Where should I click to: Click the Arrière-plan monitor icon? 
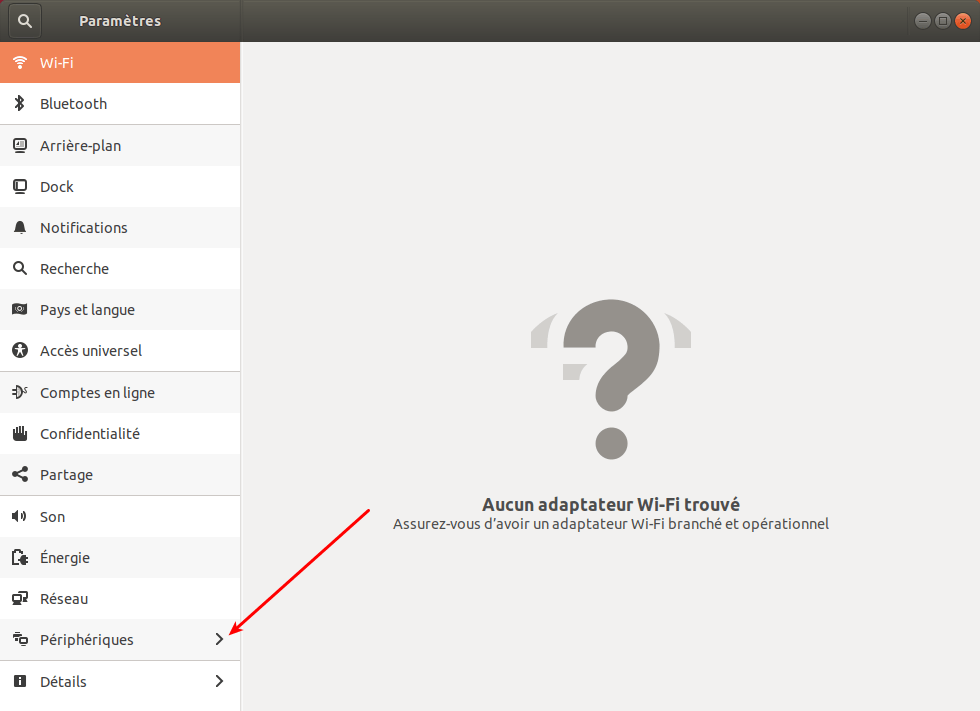19,146
